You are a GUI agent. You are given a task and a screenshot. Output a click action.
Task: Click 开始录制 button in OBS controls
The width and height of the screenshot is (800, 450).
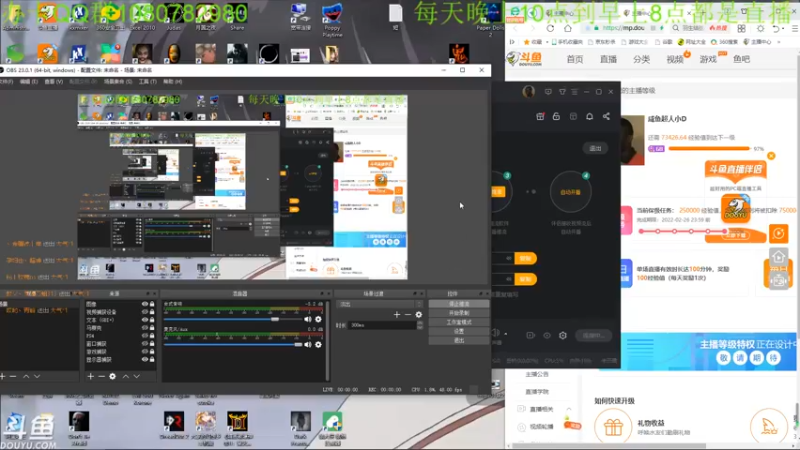pos(459,313)
